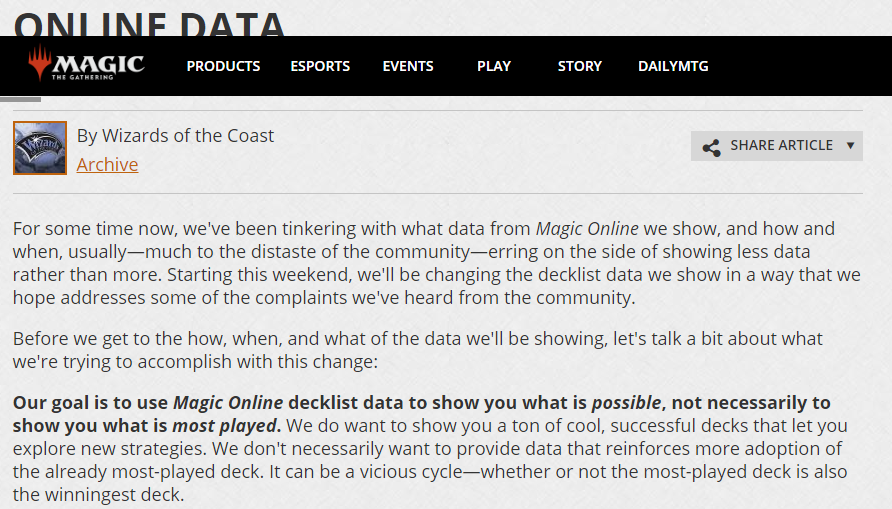Expand the Share Article dropdown arrow

[850, 146]
